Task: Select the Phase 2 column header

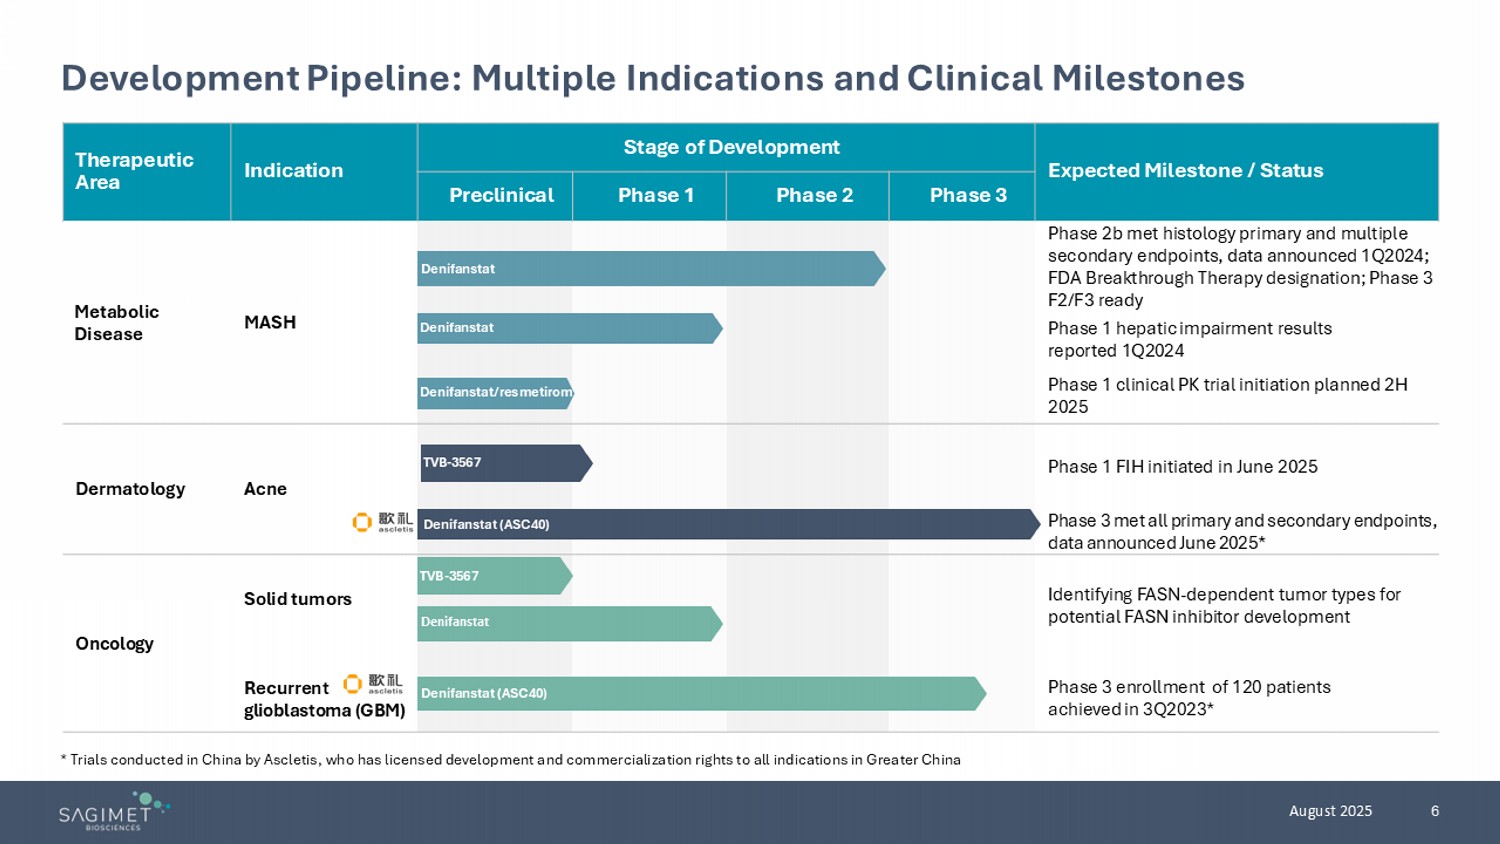Action: pos(814,195)
